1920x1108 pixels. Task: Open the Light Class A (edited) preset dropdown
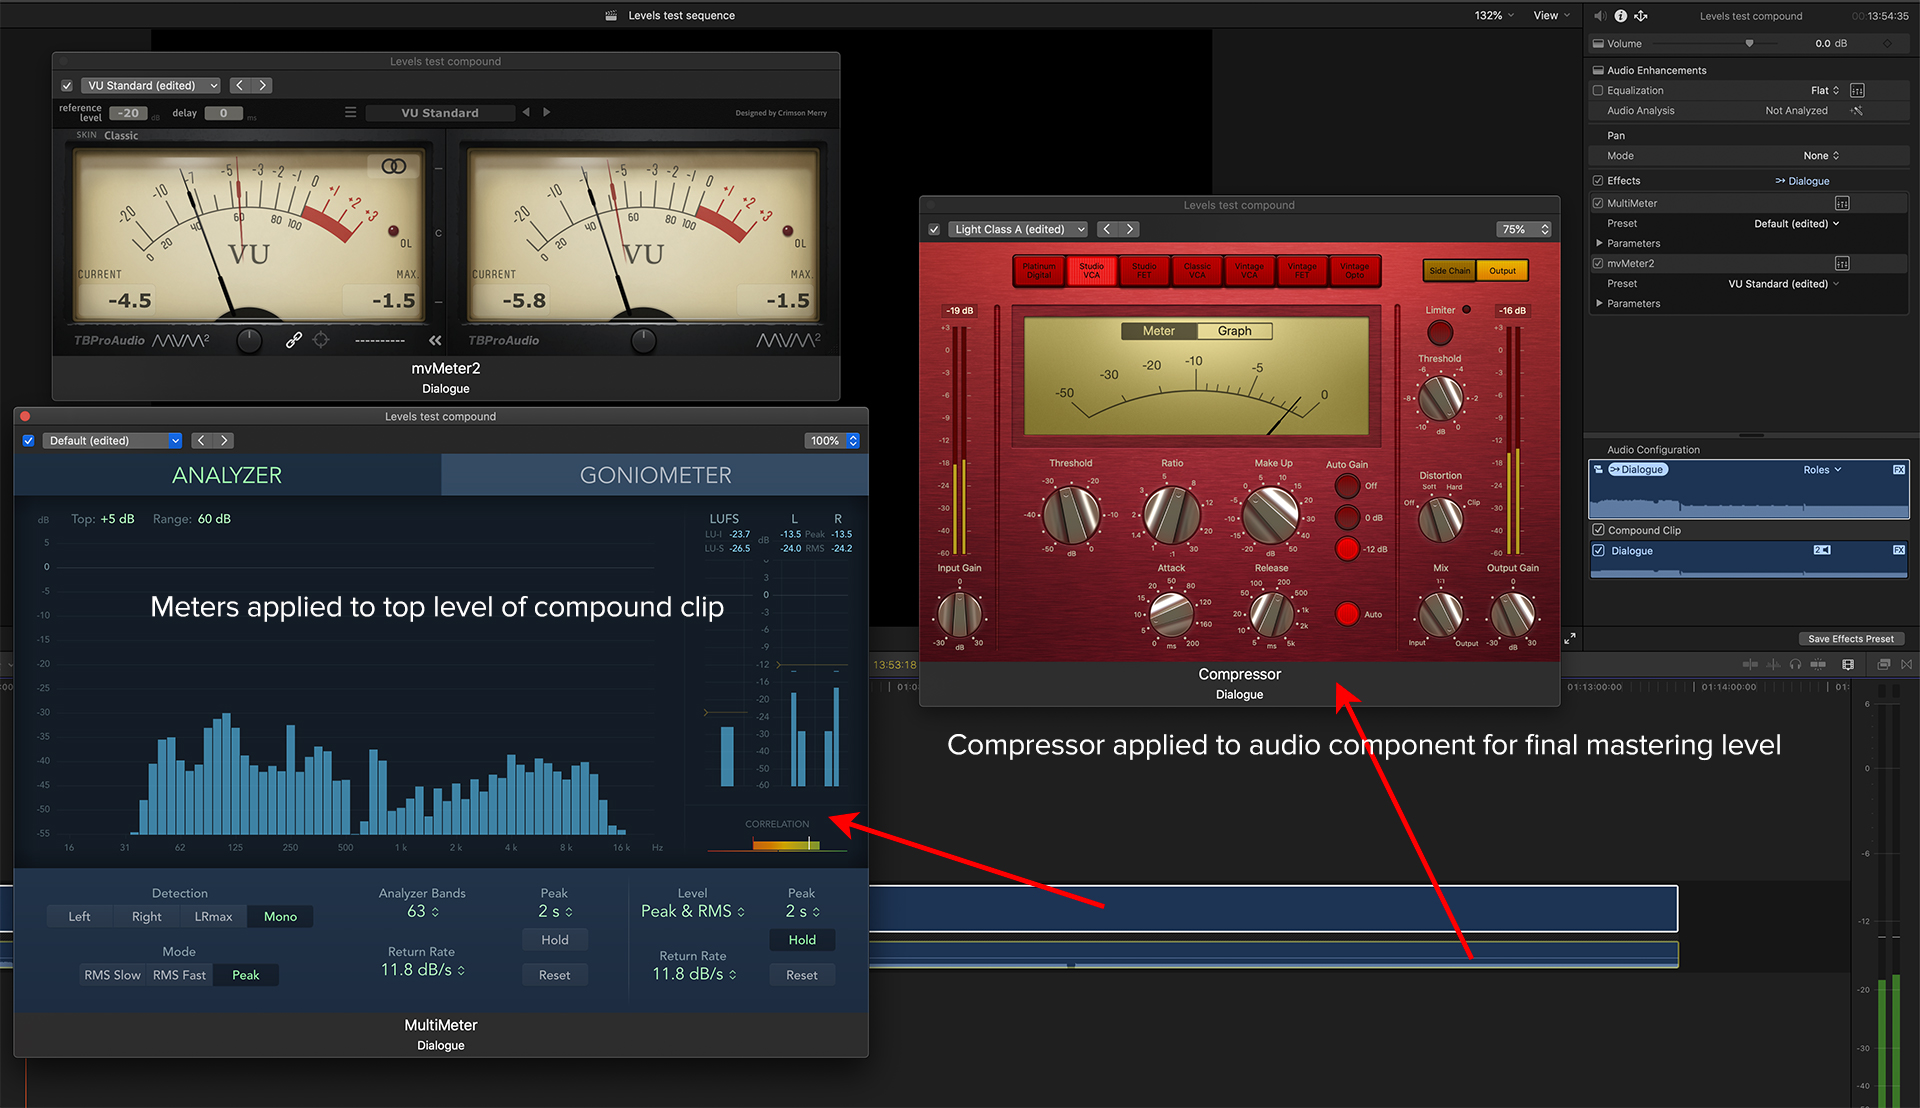click(x=1018, y=230)
